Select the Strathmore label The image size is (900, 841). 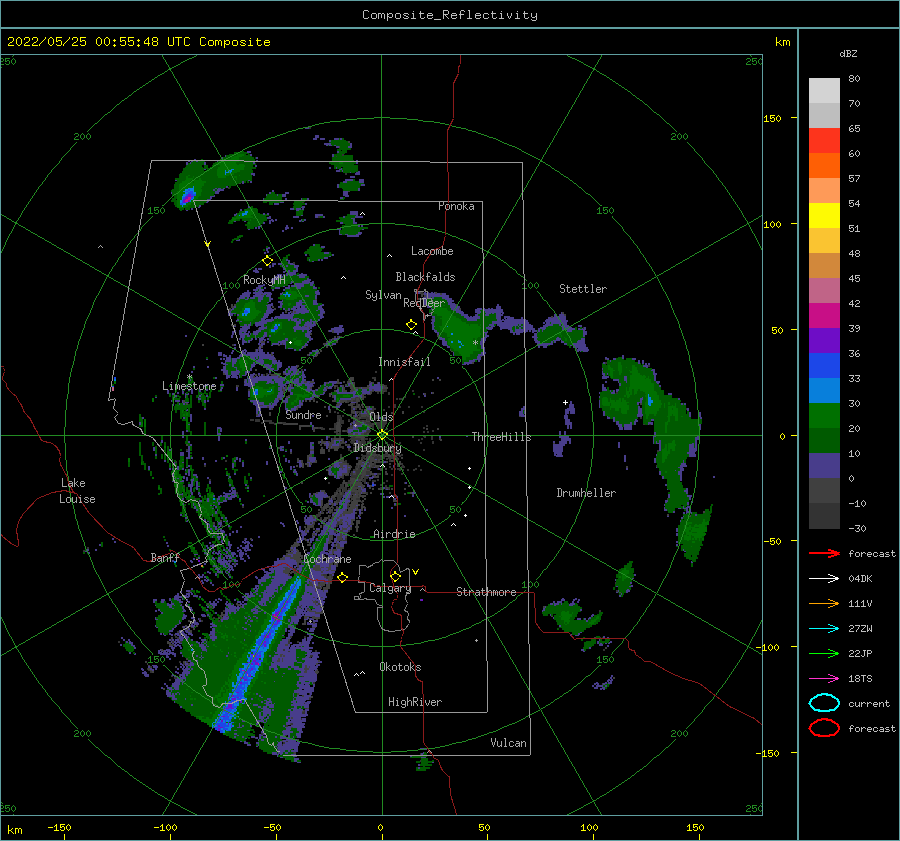click(486, 592)
